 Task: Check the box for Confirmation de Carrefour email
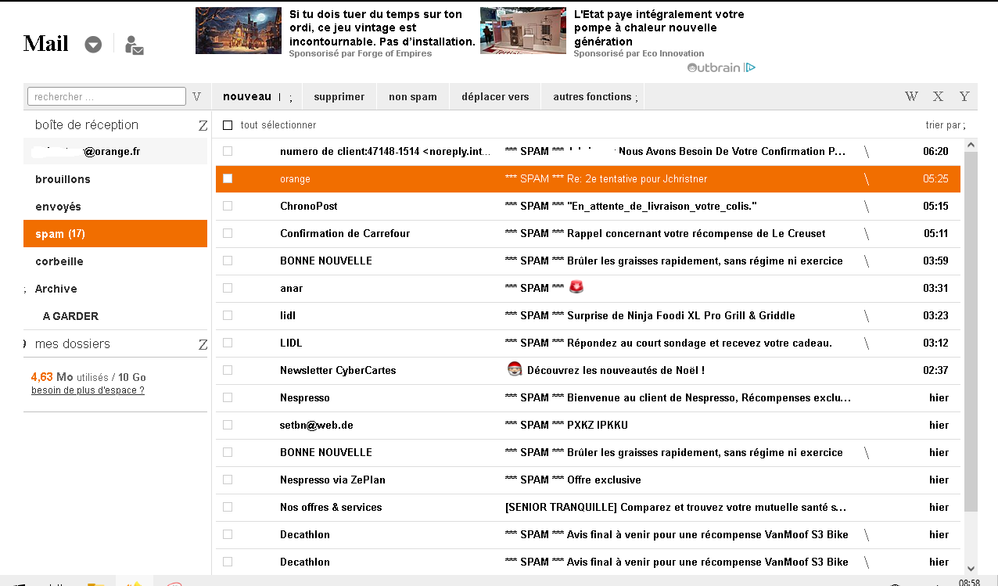pyautogui.click(x=227, y=234)
